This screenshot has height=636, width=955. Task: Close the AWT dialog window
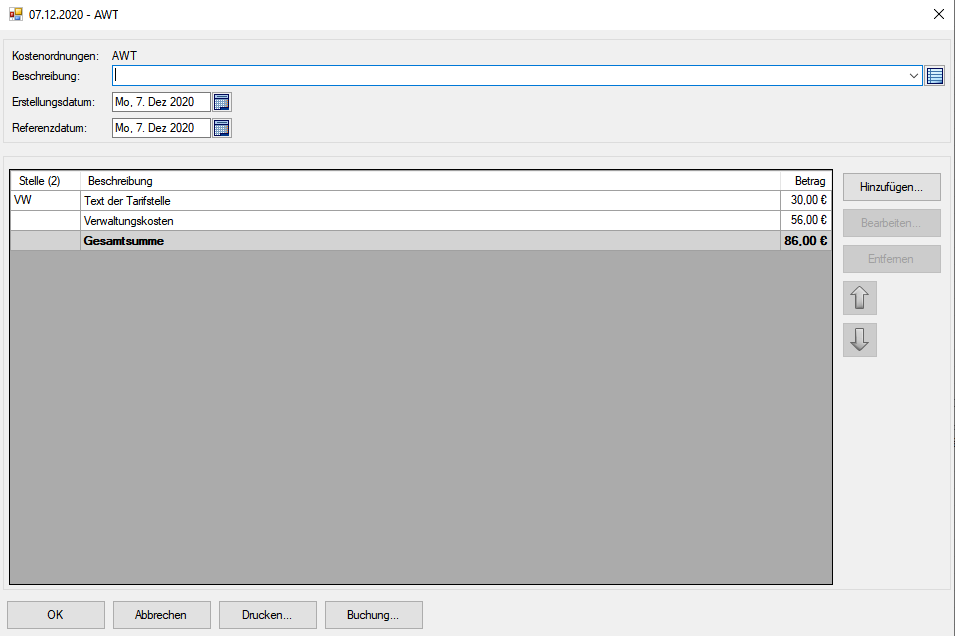(938, 15)
